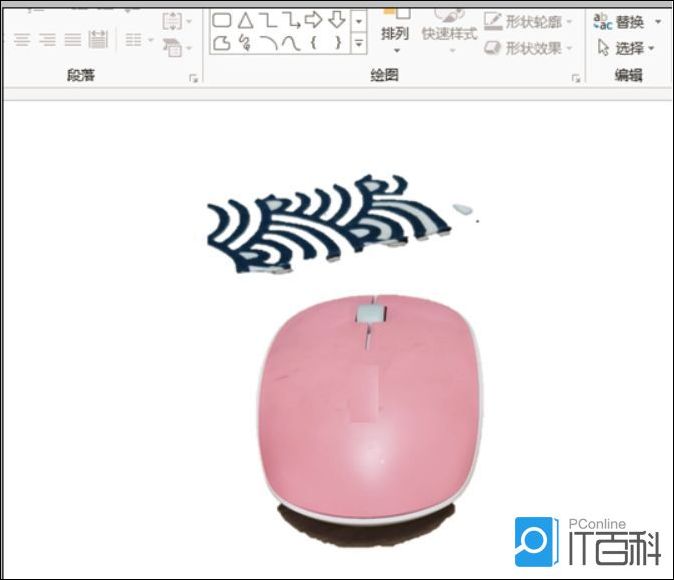The height and width of the screenshot is (580, 674).
Task: Justify the paragraph text
Action: pos(73,40)
